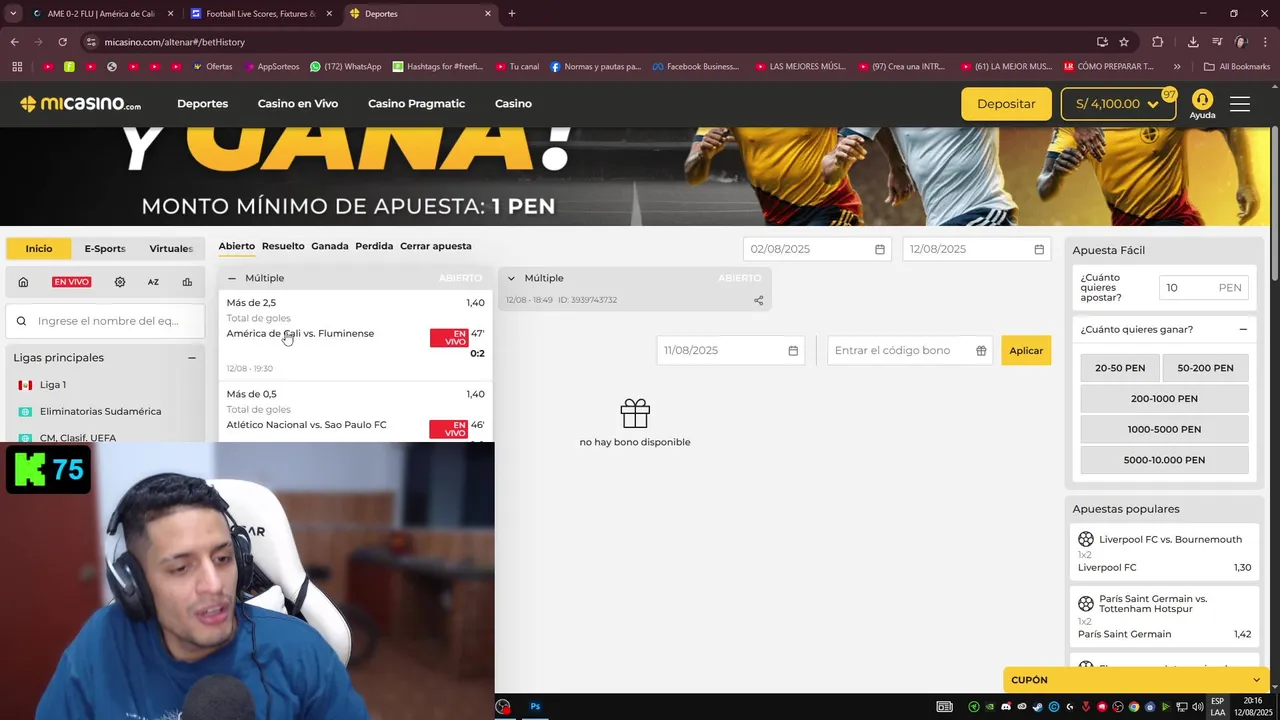The width and height of the screenshot is (1280, 720).
Task: Switch to Perdida tab
Action: (374, 246)
